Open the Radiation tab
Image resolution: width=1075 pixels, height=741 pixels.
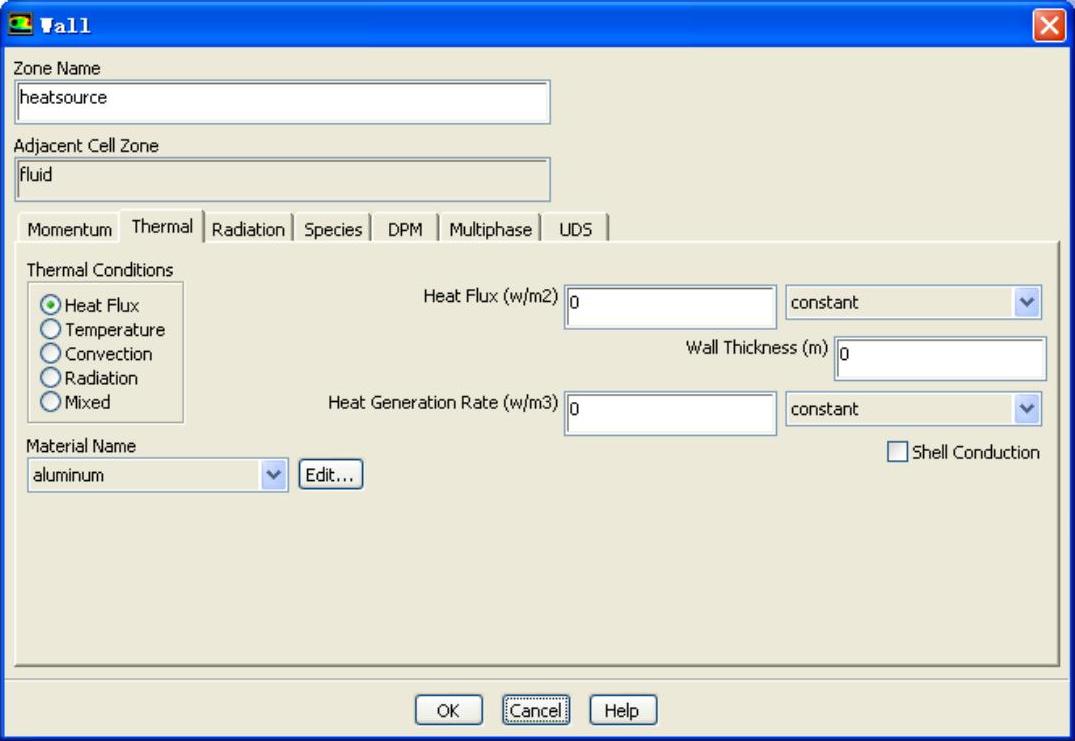pyautogui.click(x=248, y=229)
